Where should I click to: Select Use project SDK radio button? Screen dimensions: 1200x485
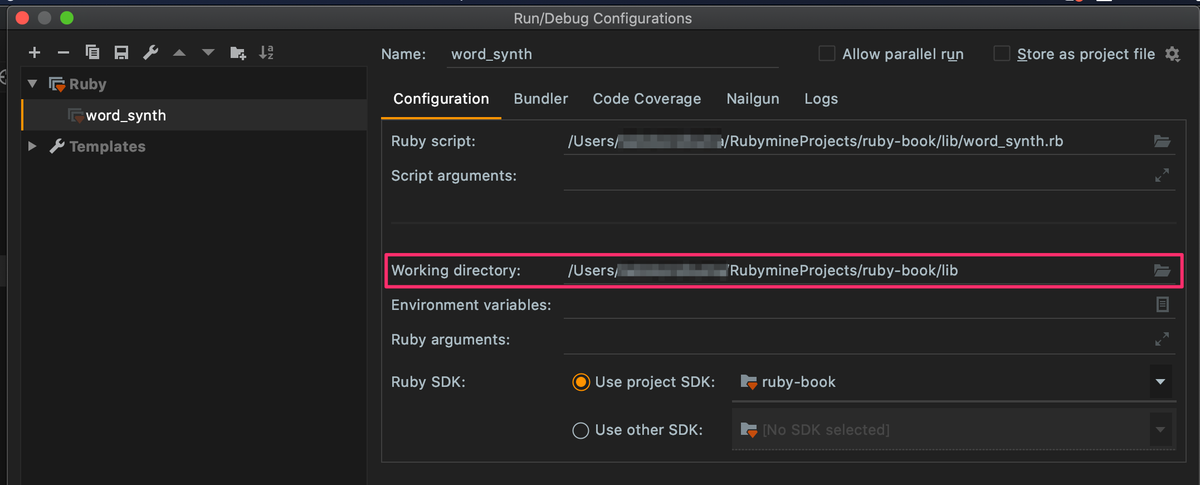click(x=581, y=382)
